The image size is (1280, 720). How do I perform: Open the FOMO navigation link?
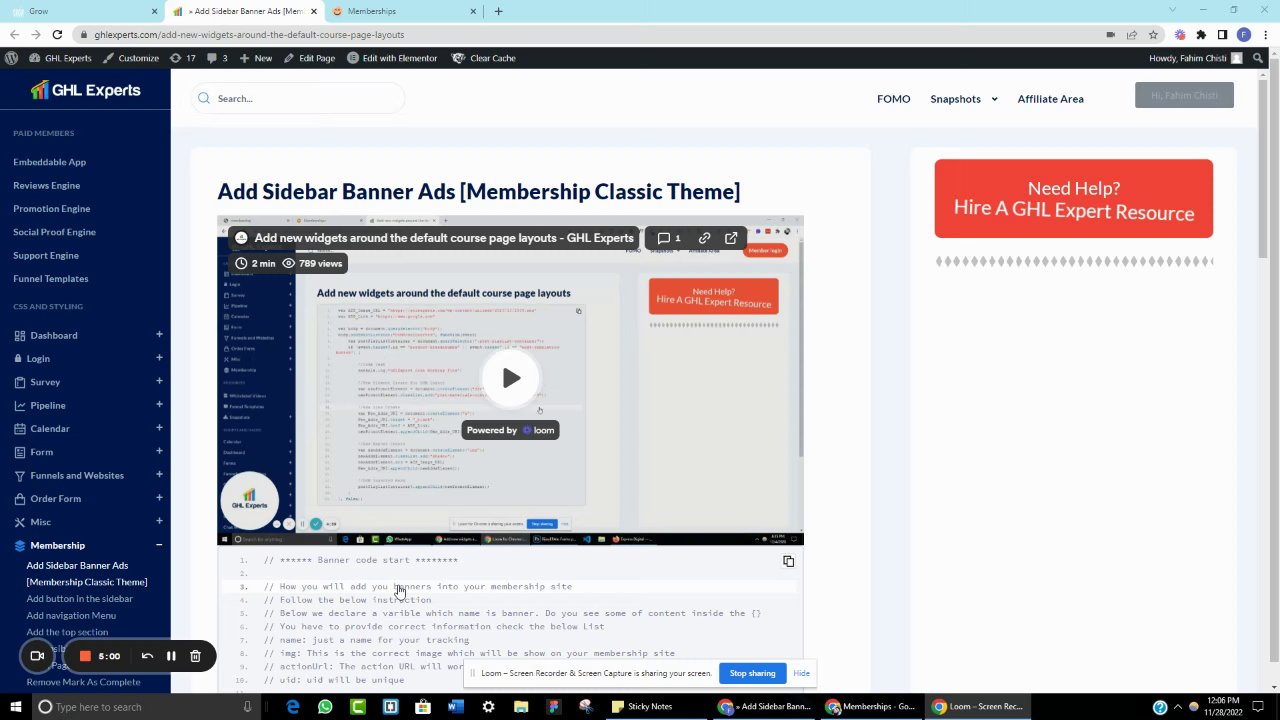[x=894, y=99]
